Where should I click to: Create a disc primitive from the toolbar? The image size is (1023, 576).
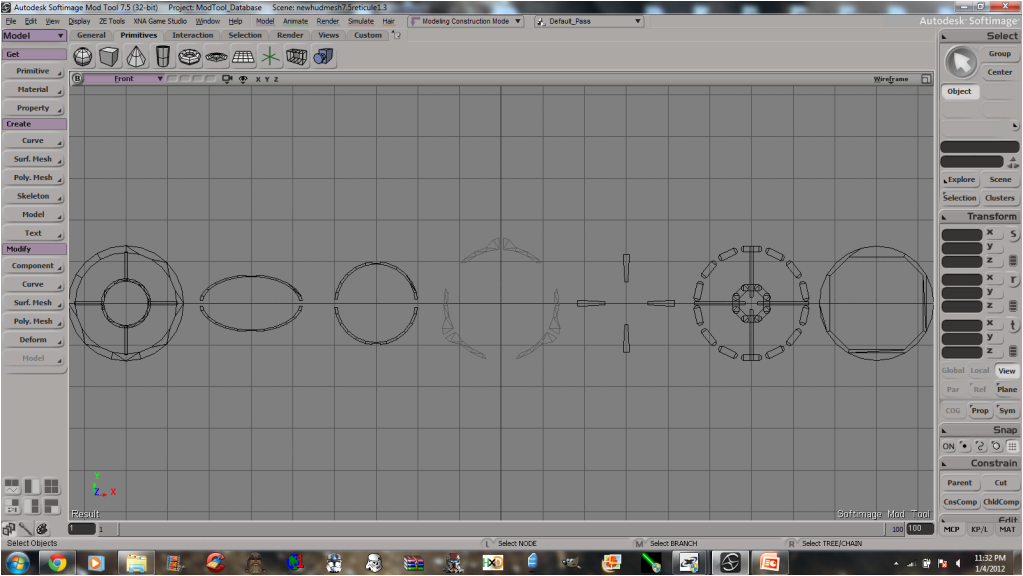click(x=216, y=57)
